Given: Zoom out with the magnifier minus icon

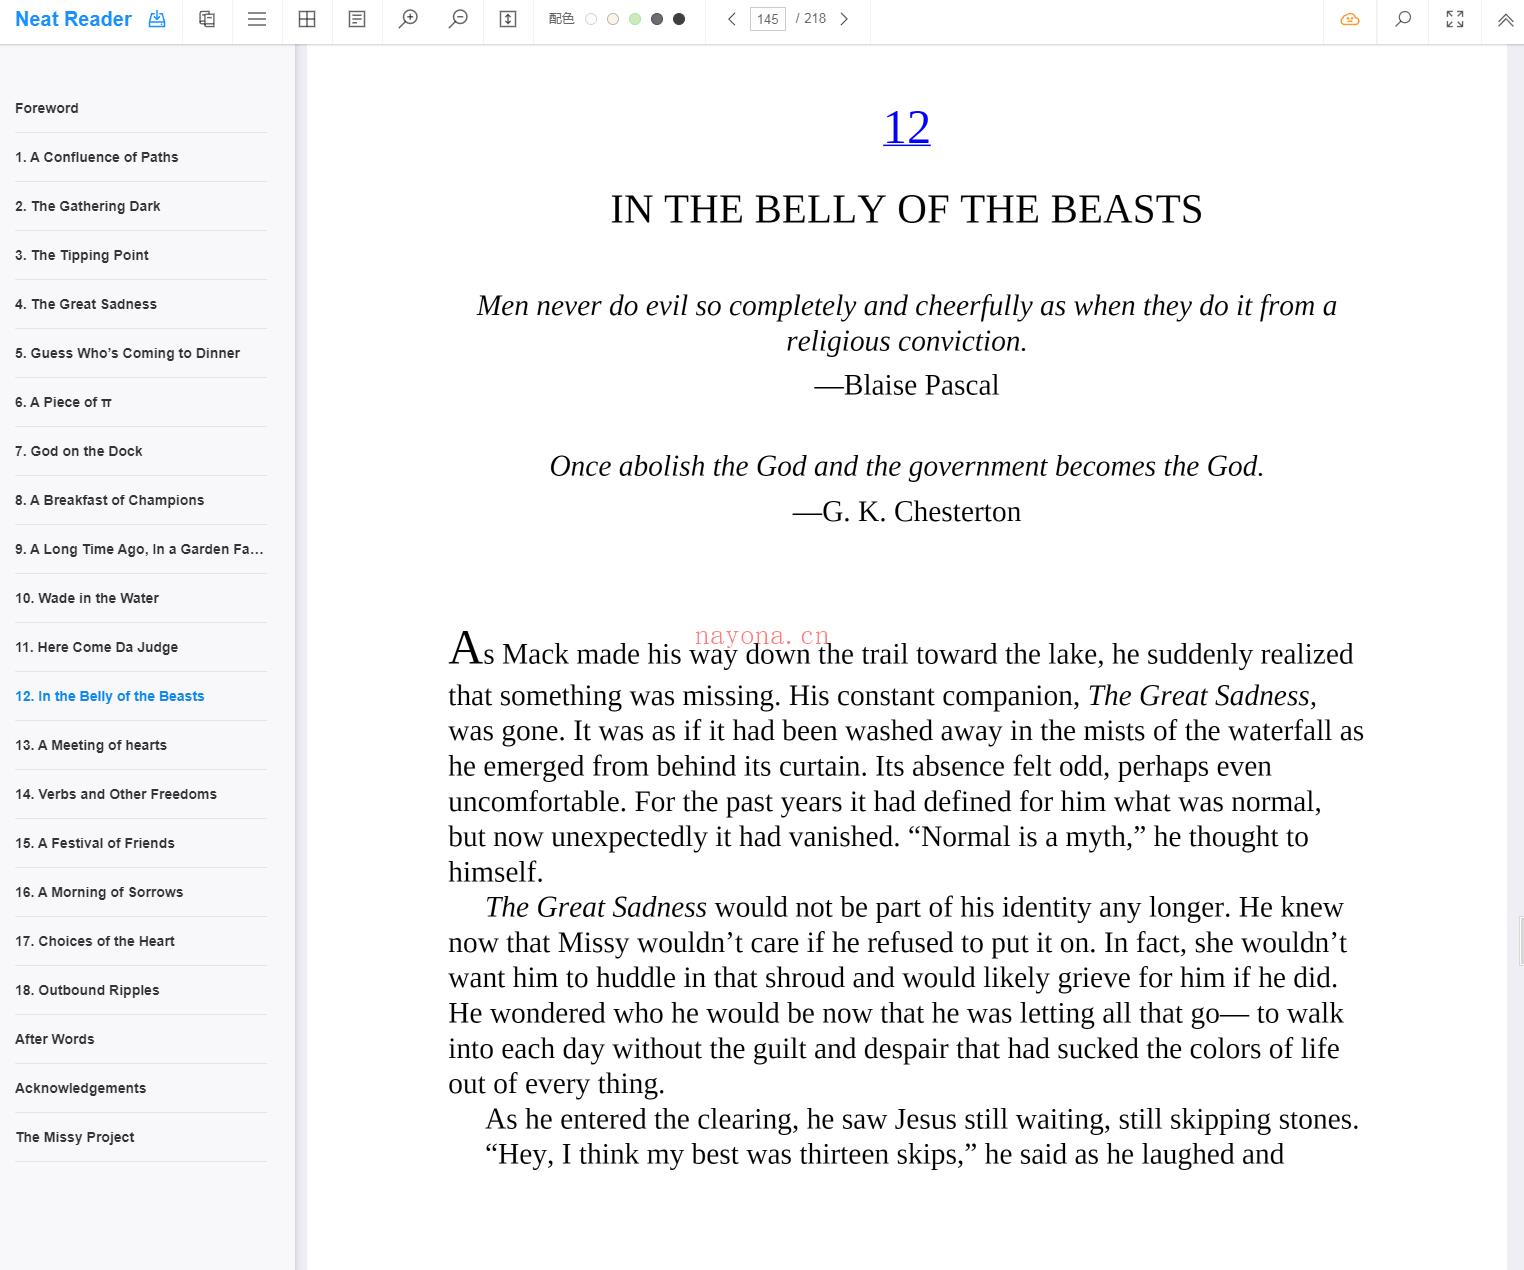Looking at the screenshot, I should point(458,19).
